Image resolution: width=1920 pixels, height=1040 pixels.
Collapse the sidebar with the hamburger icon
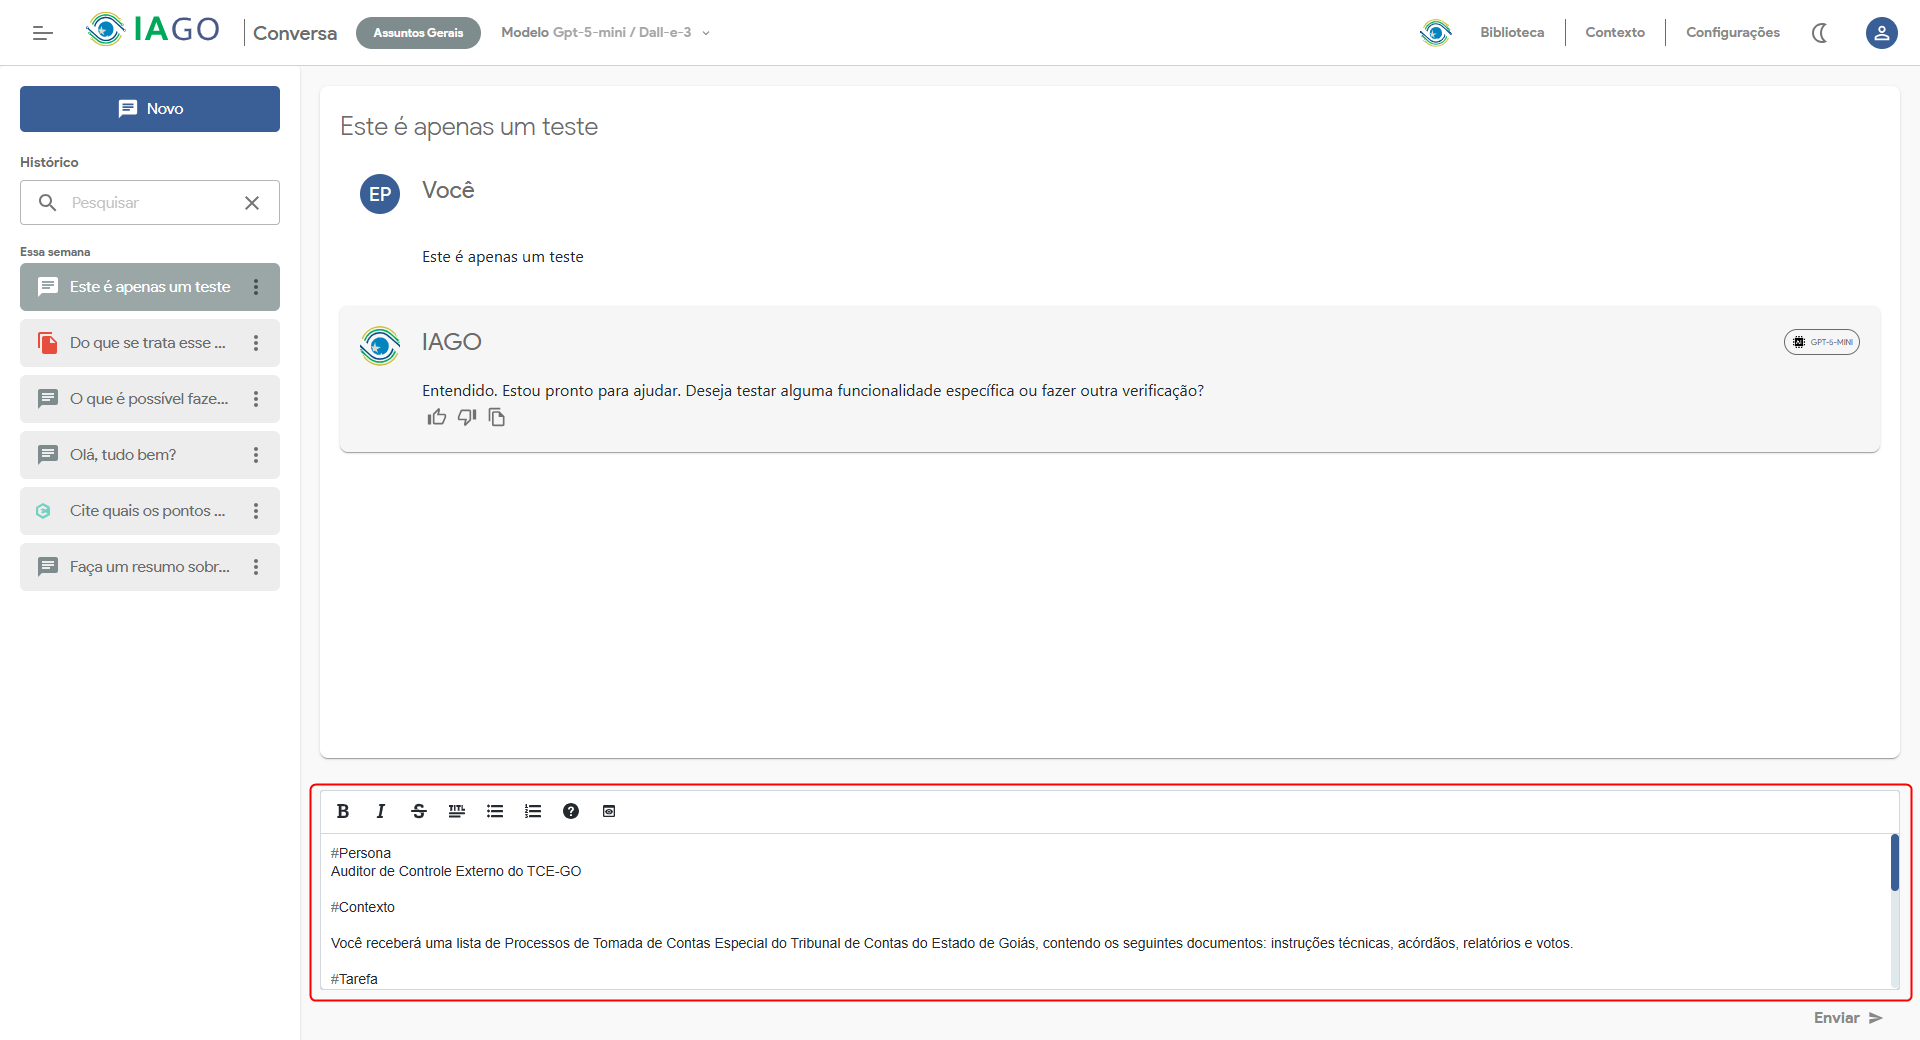tap(42, 33)
